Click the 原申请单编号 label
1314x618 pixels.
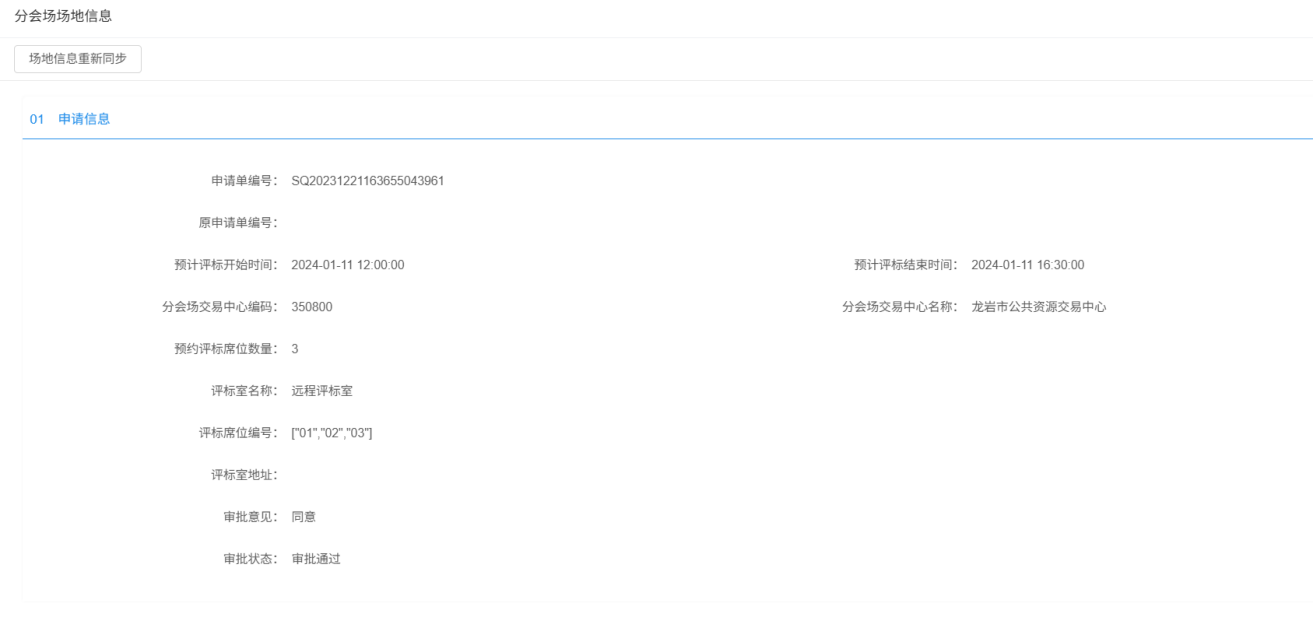coord(238,223)
